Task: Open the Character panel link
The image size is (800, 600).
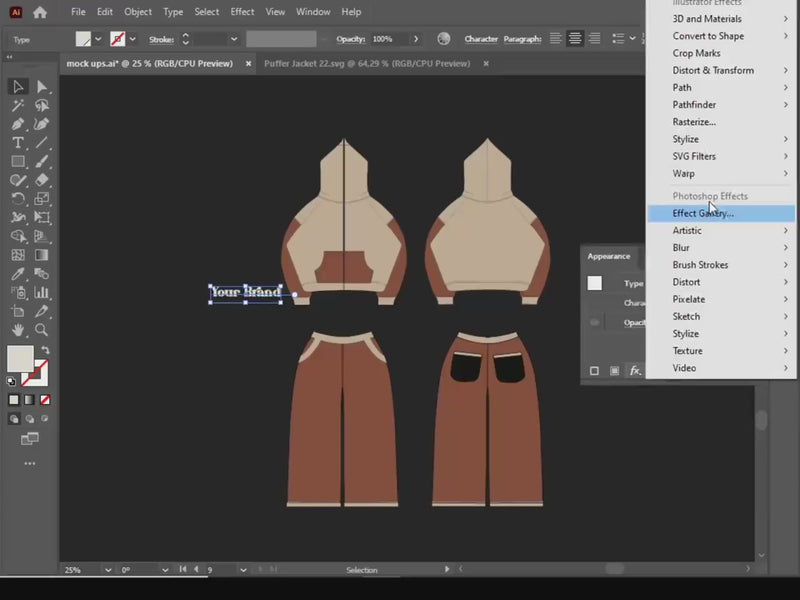Action: [481, 39]
